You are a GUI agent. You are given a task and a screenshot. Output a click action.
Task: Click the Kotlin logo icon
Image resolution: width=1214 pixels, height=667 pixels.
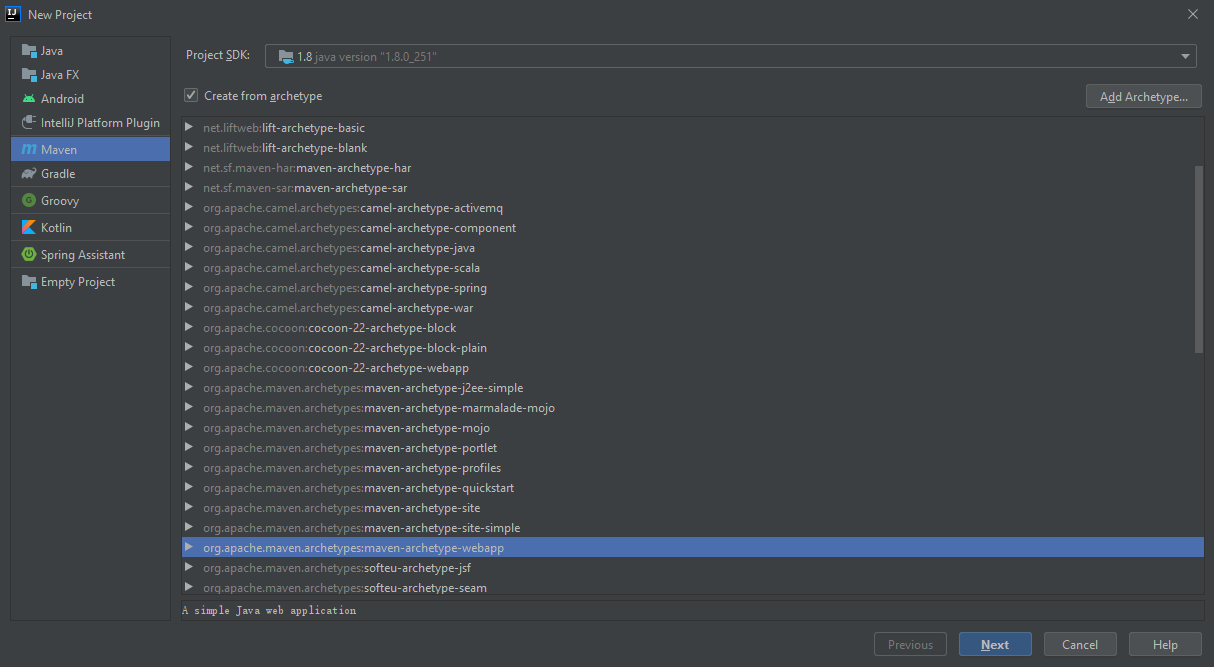tap(28, 227)
